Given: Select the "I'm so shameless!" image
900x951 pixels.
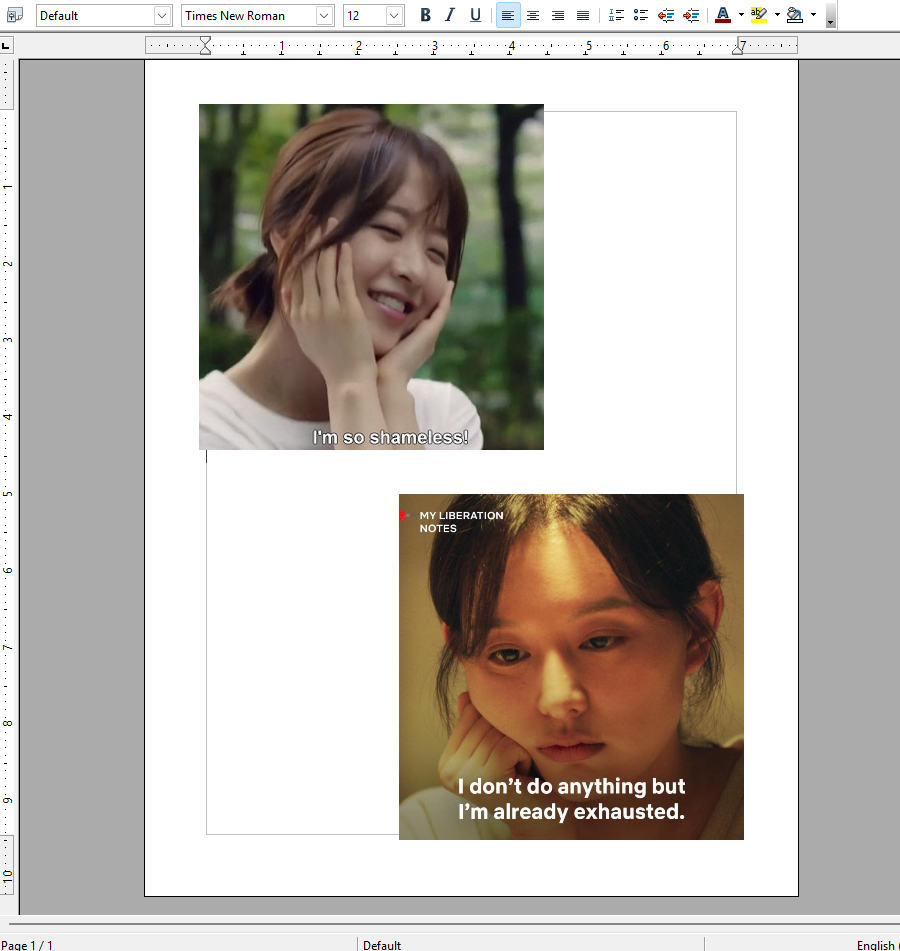Looking at the screenshot, I should click(x=371, y=277).
